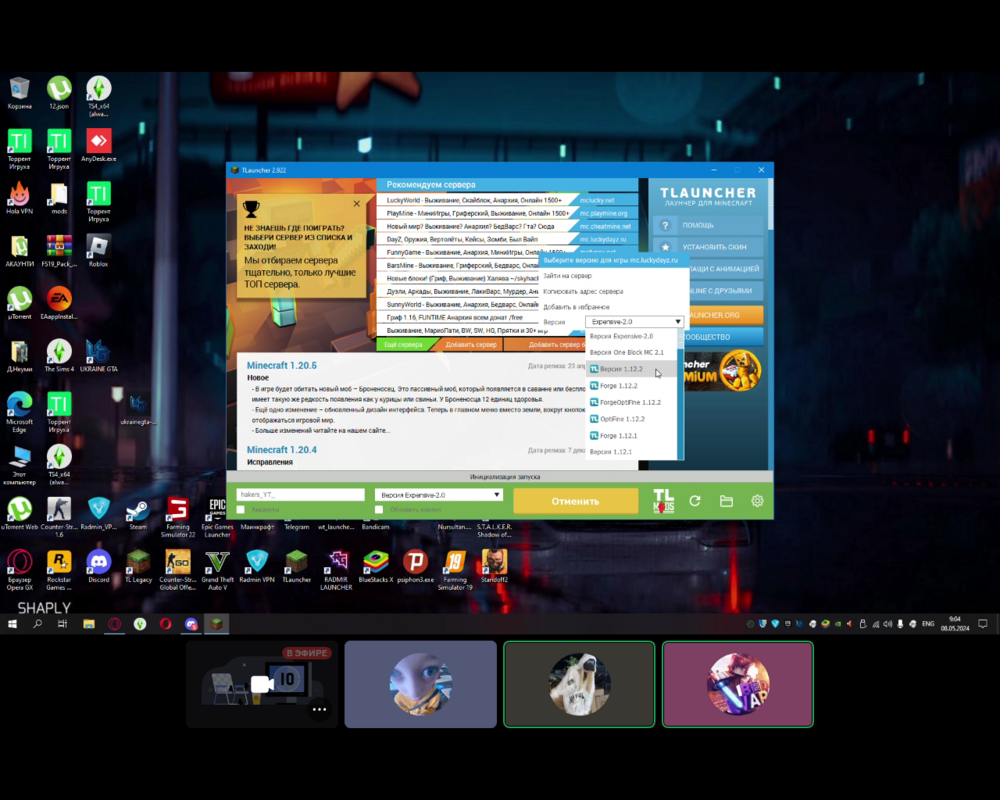1000x800 pixels.
Task: Click the taskbar search icon
Action: 38,624
